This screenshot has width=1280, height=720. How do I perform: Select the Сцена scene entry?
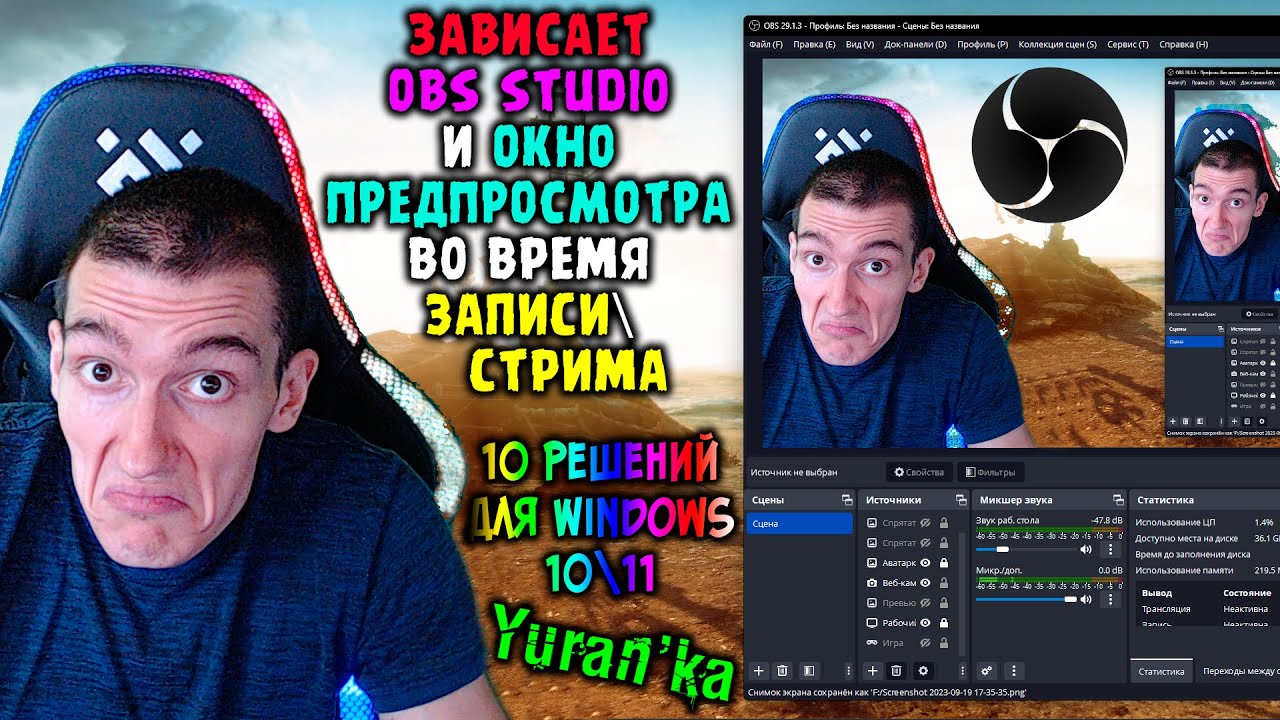tap(799, 523)
